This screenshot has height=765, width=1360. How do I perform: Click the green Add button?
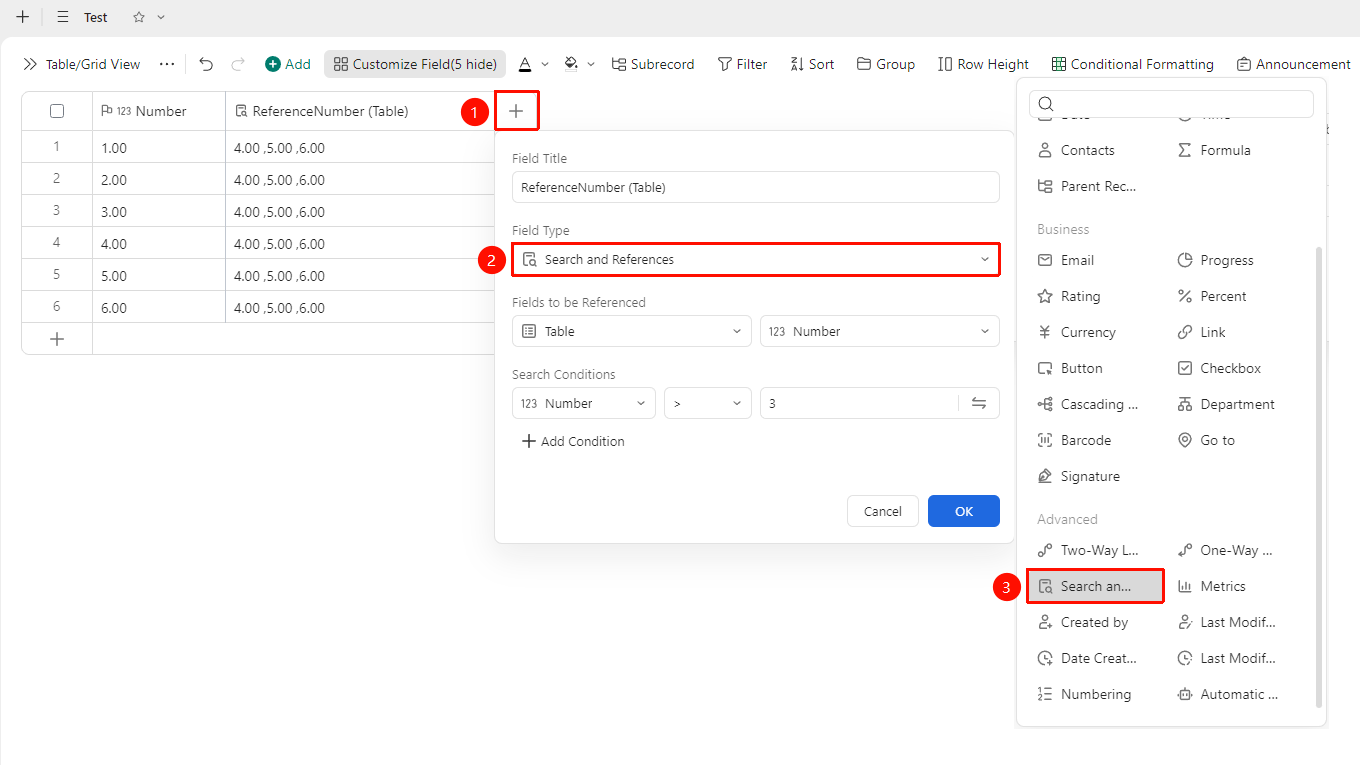pyautogui.click(x=288, y=64)
